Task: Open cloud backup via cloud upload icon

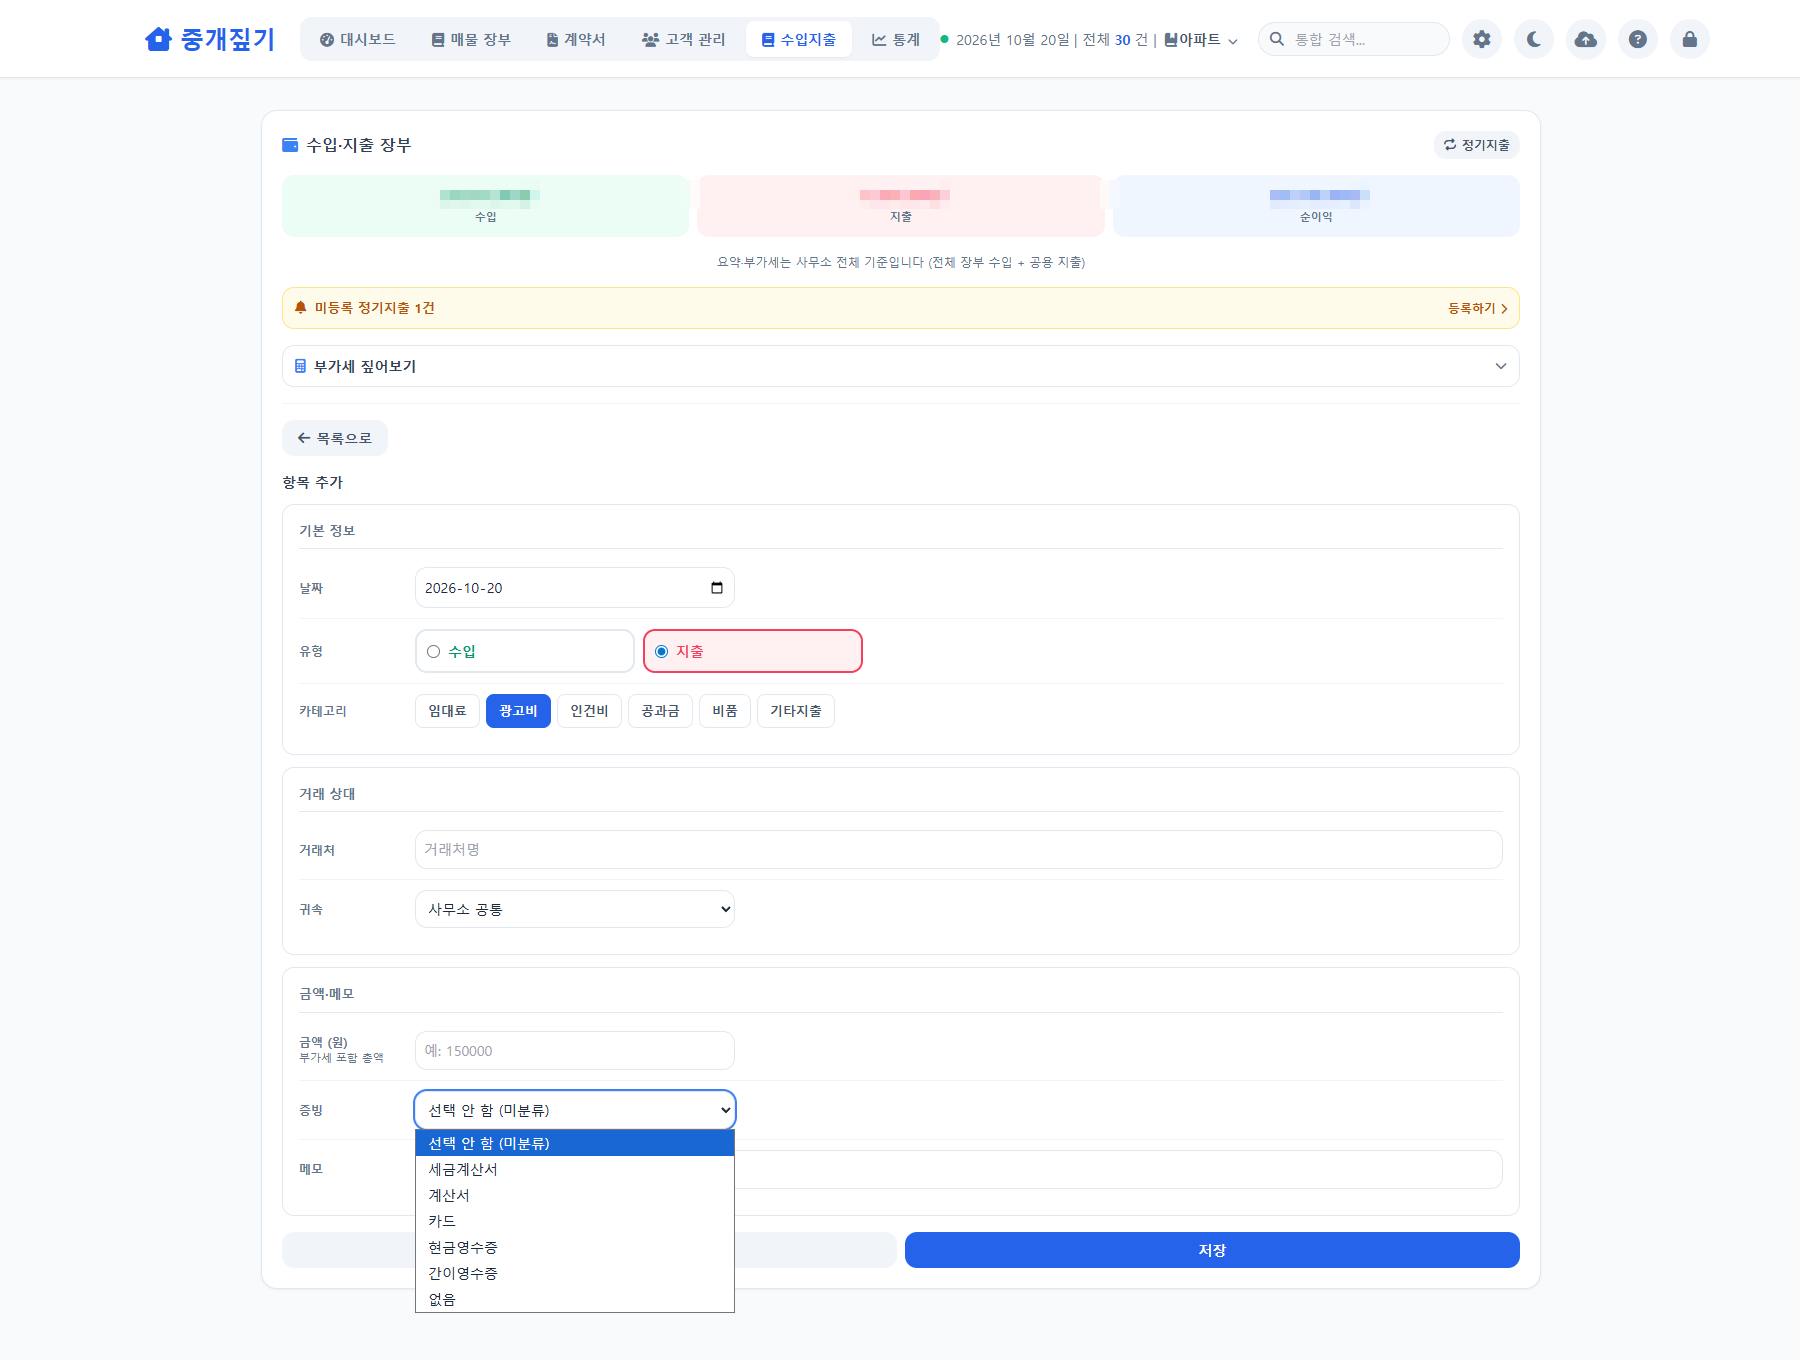Action: tap(1586, 39)
